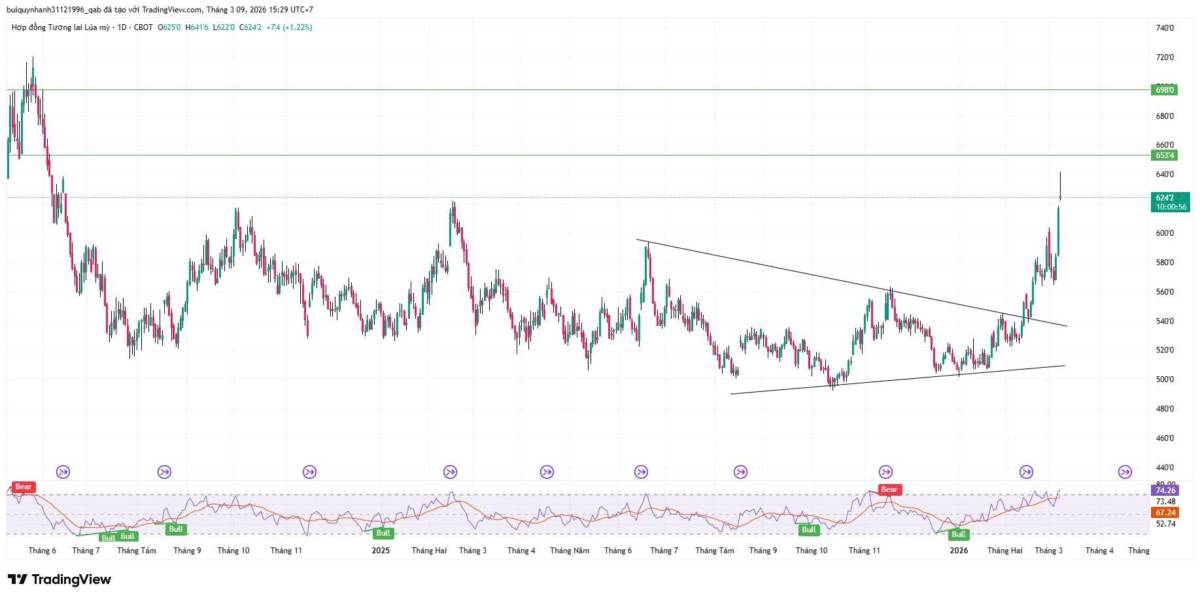Click the Bull label near Tháng 10 2025

click(808, 530)
